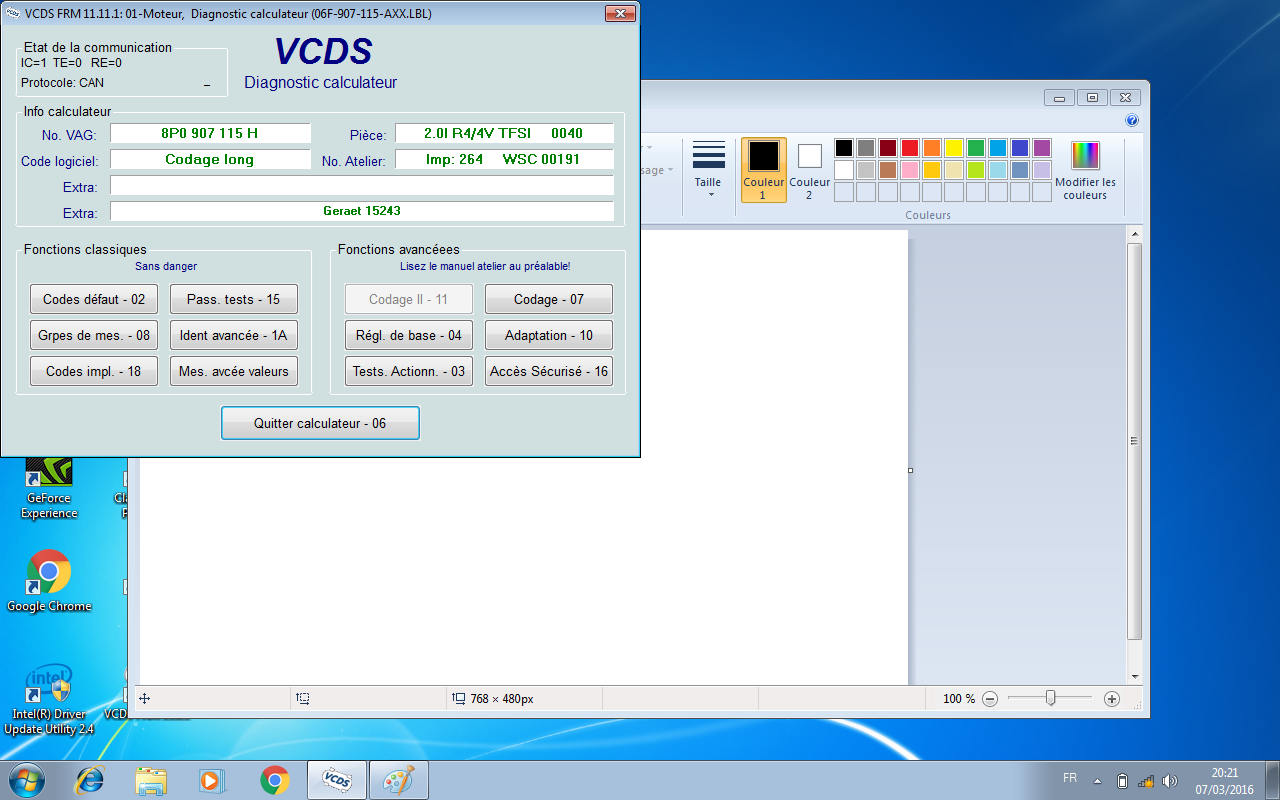The height and width of the screenshot is (800, 1280).
Task: Pick the orange color swatch
Action: [932, 148]
